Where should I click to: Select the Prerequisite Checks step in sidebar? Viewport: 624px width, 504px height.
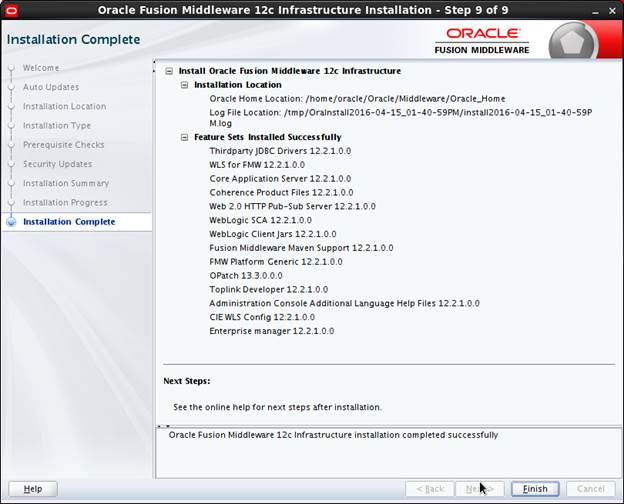coord(63,145)
